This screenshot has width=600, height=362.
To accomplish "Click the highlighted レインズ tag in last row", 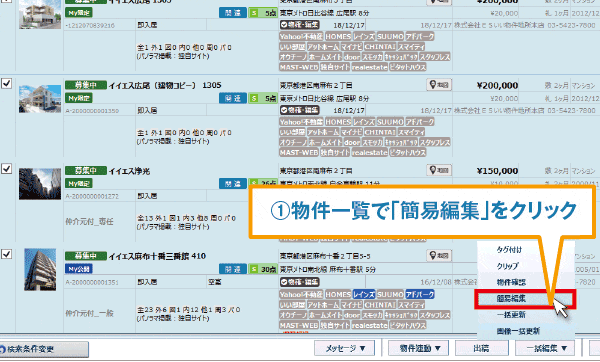I will (x=364, y=294).
